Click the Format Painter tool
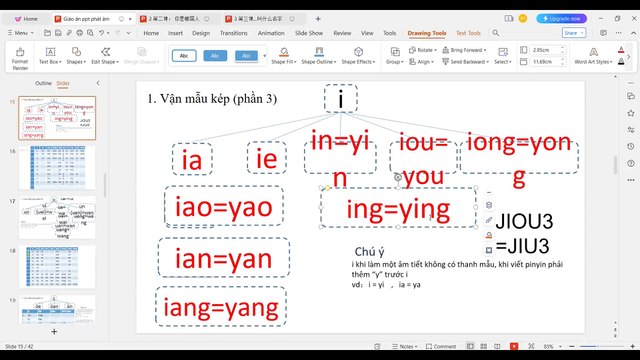The width and height of the screenshot is (640, 360). pos(20,58)
